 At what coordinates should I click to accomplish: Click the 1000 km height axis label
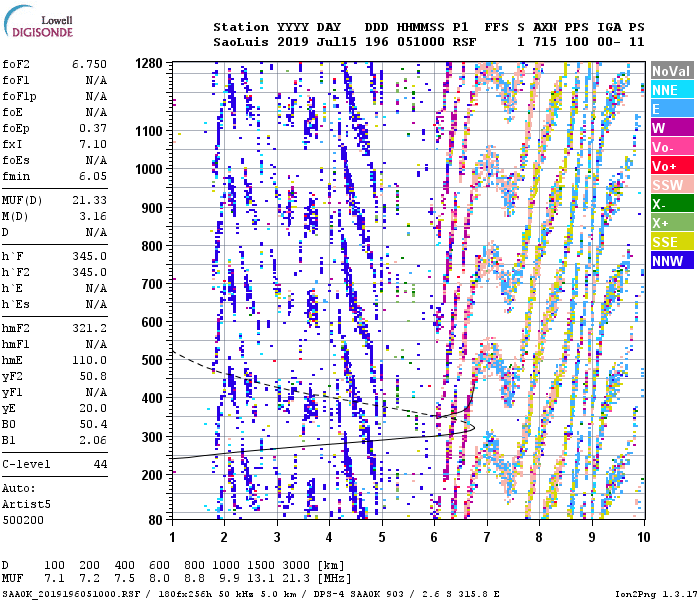coord(149,169)
